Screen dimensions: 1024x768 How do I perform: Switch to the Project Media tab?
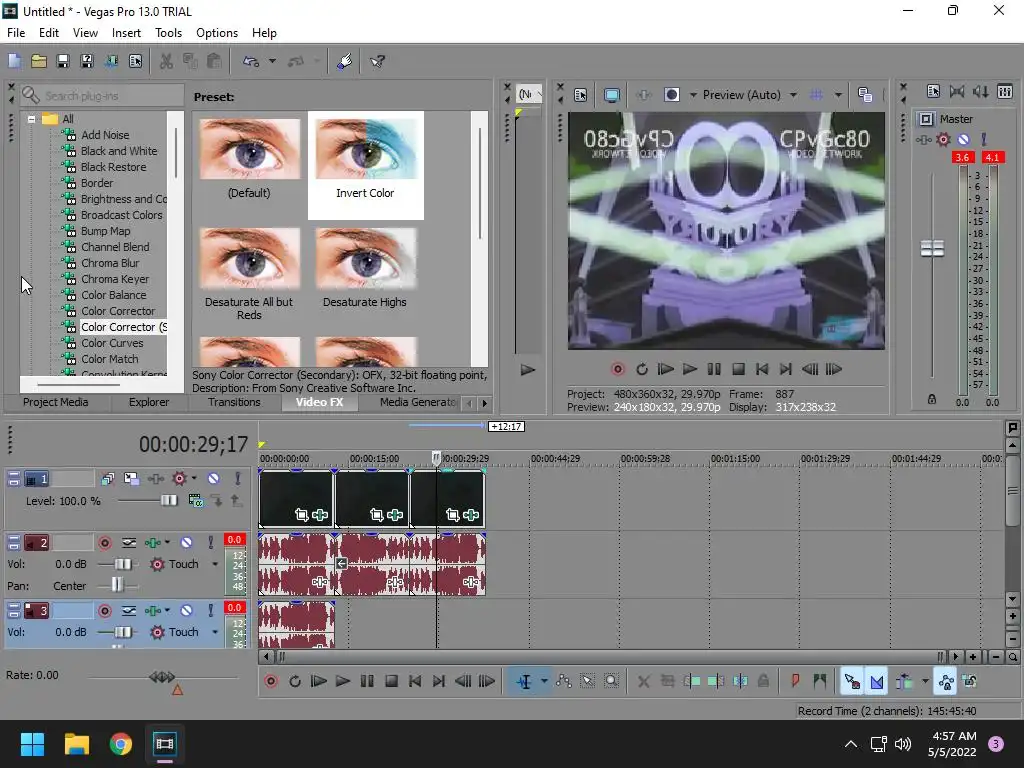pos(56,402)
